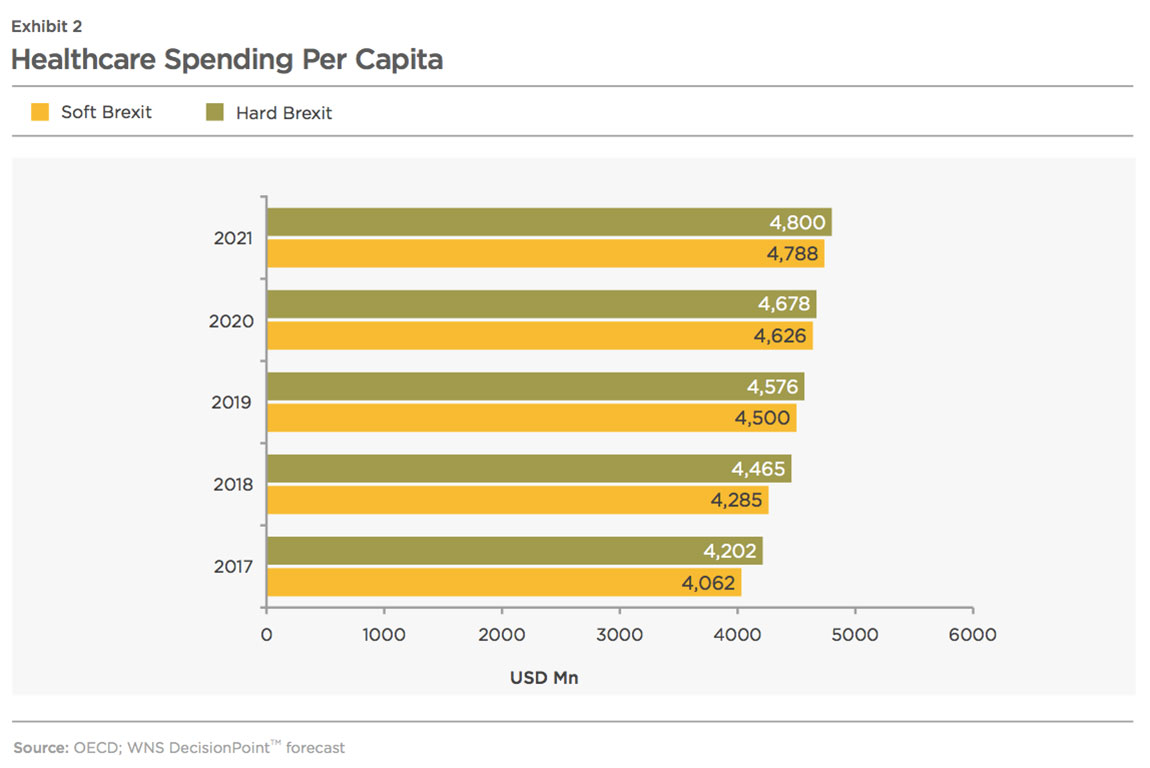Select the Soft Brexit legend label
Image resolution: width=1150 pixels, height=768 pixels.
[x=106, y=112]
